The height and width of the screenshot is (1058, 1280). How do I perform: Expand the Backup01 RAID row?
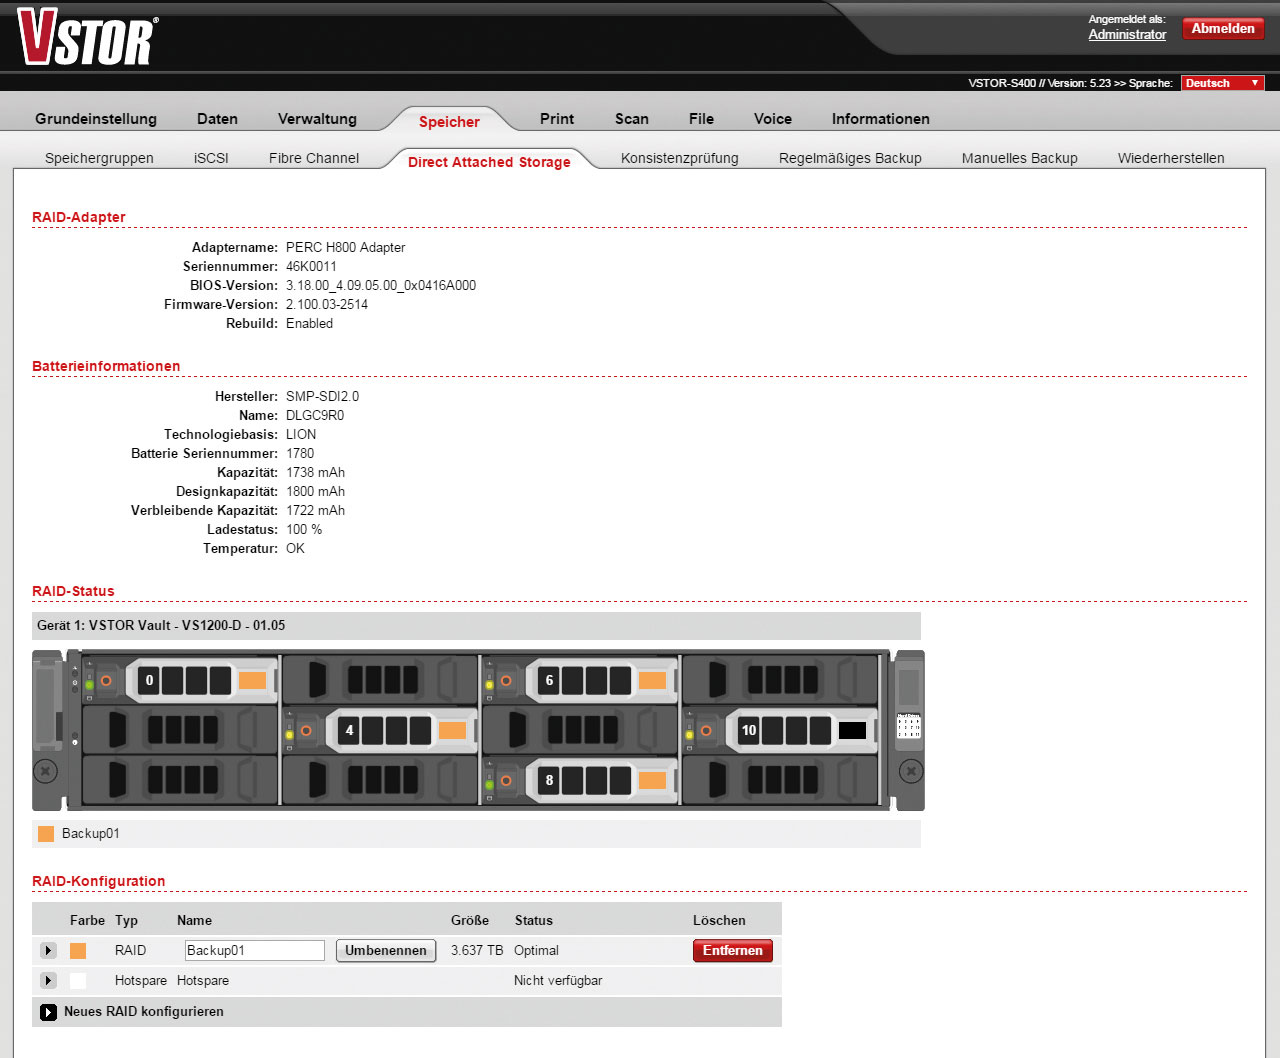tap(48, 950)
